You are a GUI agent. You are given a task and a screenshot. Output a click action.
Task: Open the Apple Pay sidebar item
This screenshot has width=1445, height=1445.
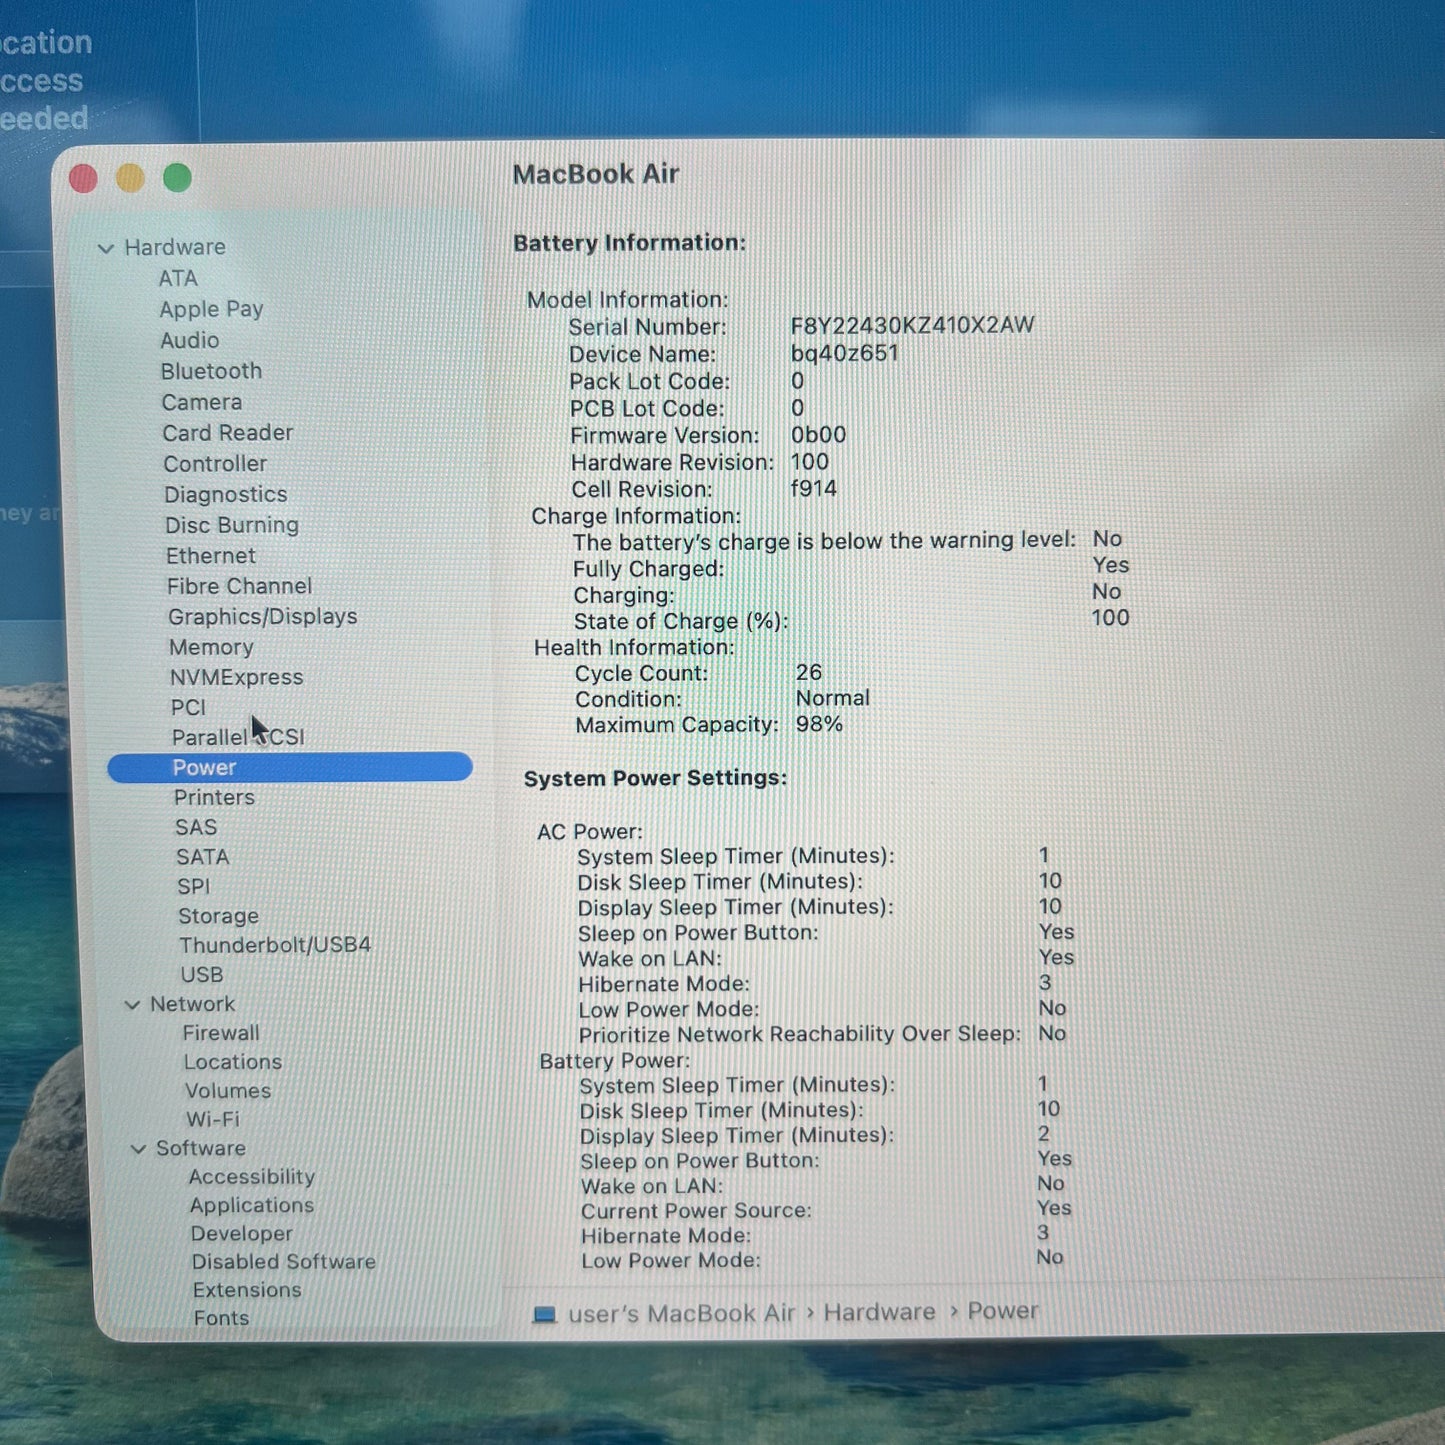pos(211,309)
